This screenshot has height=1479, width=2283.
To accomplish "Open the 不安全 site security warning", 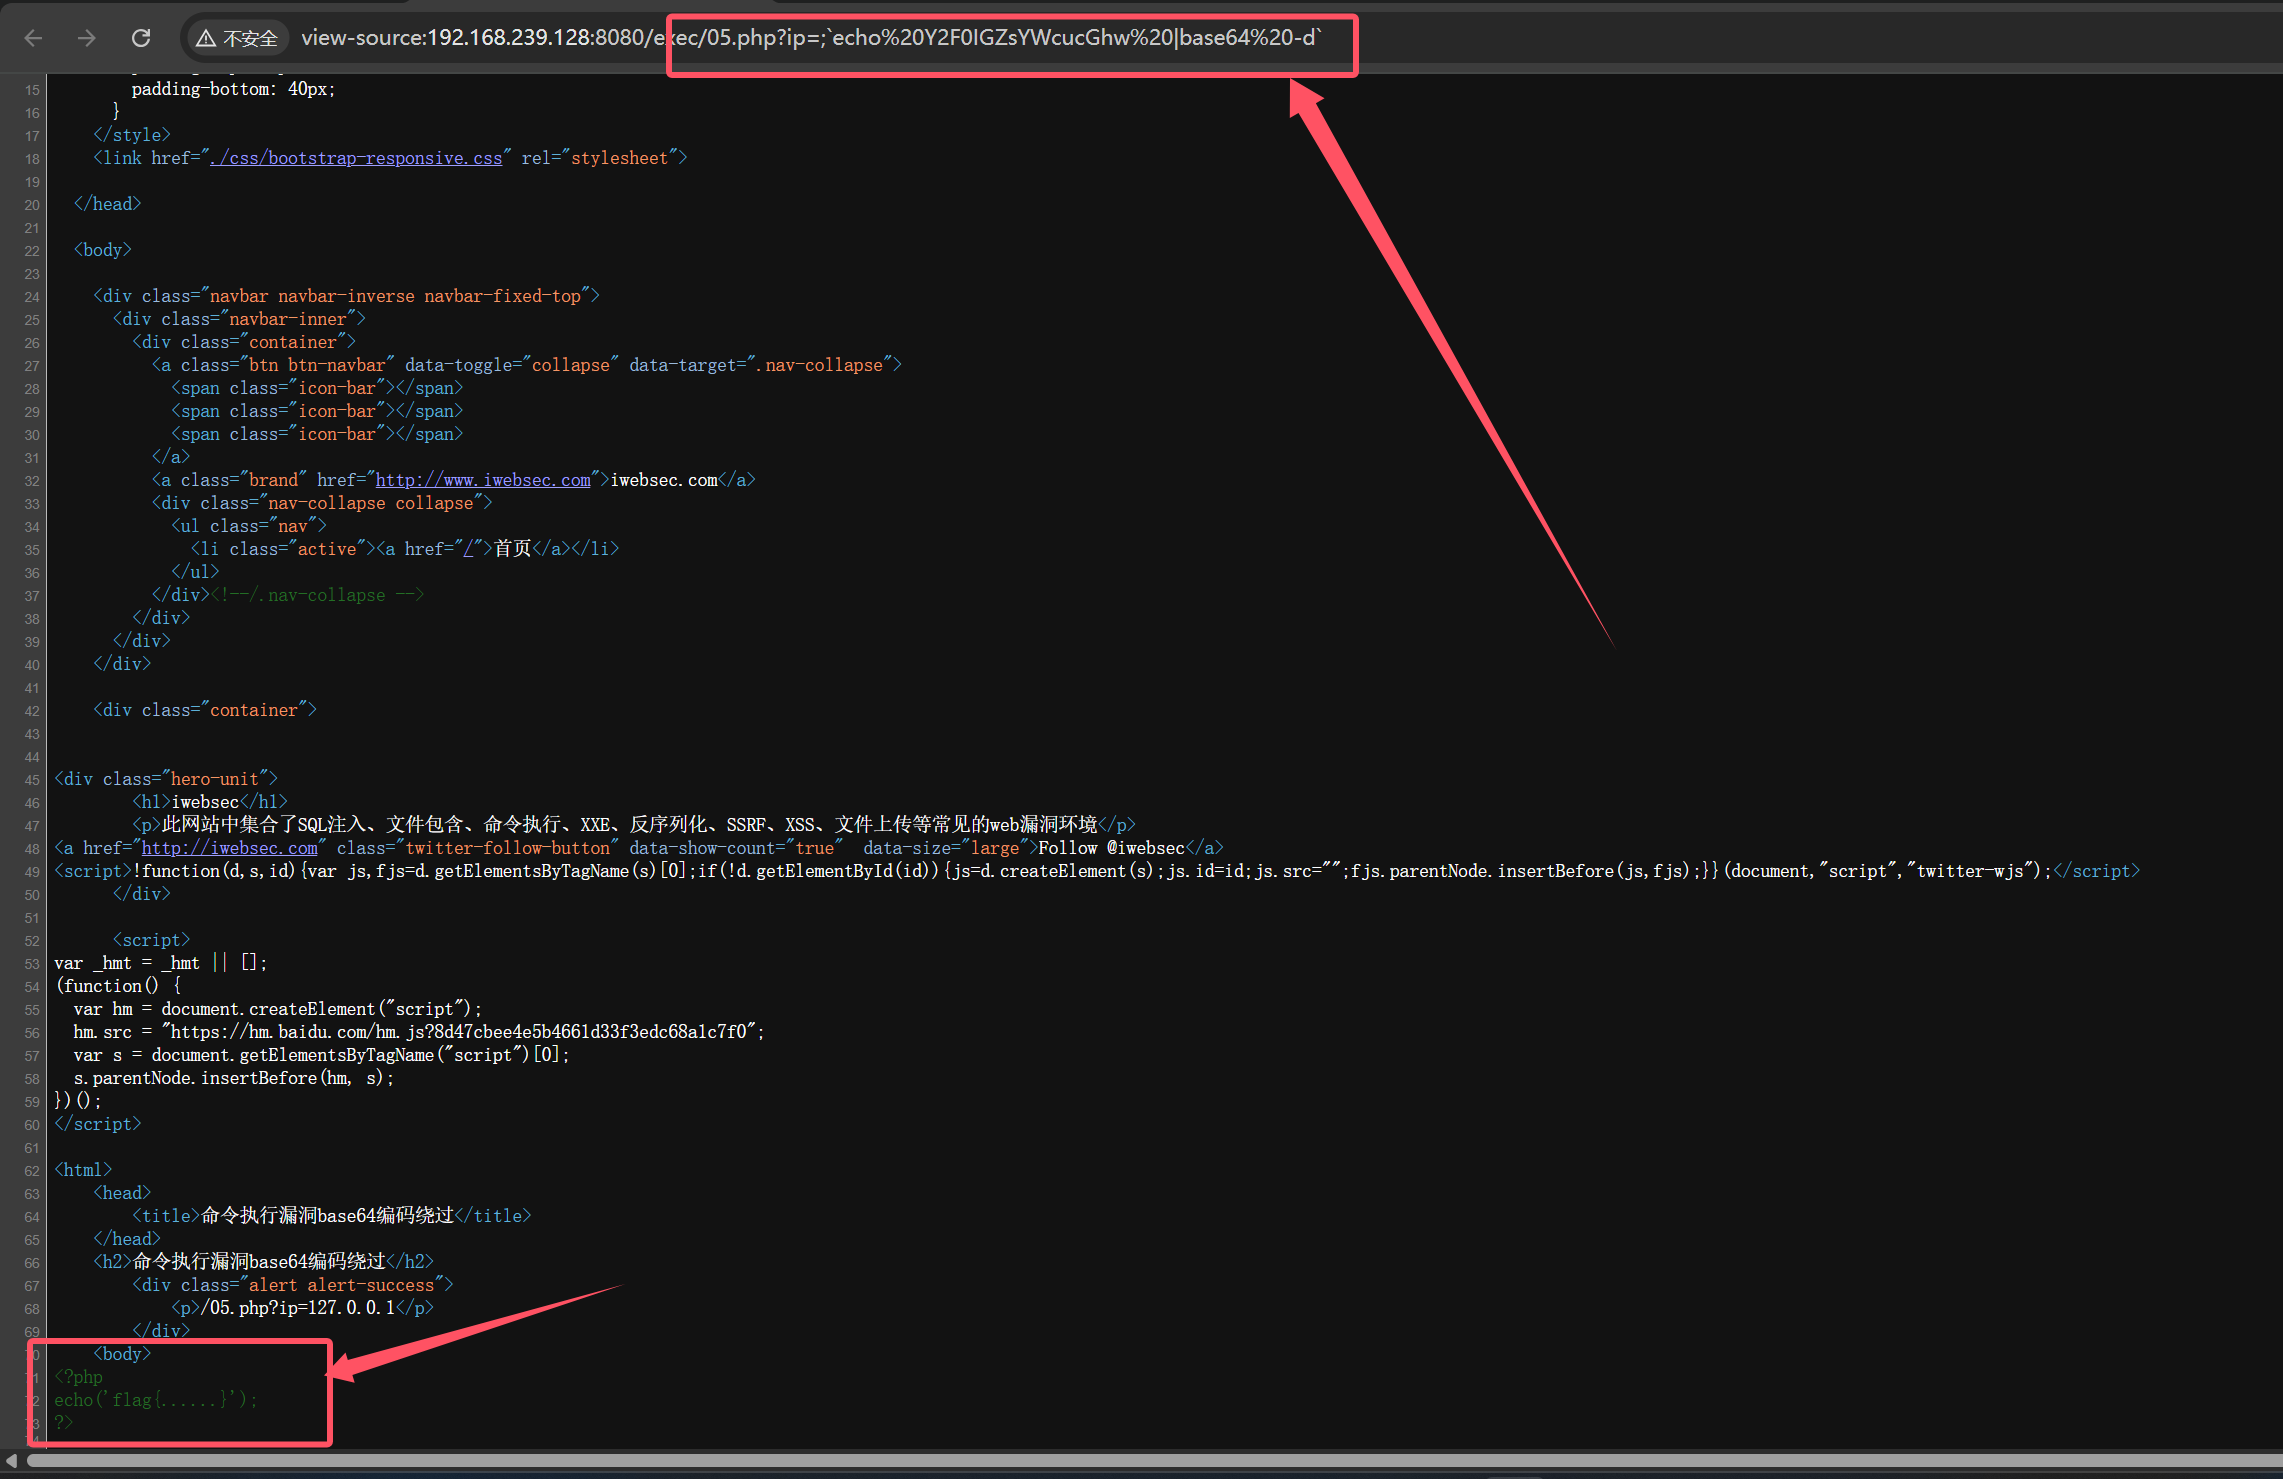I will point(237,38).
